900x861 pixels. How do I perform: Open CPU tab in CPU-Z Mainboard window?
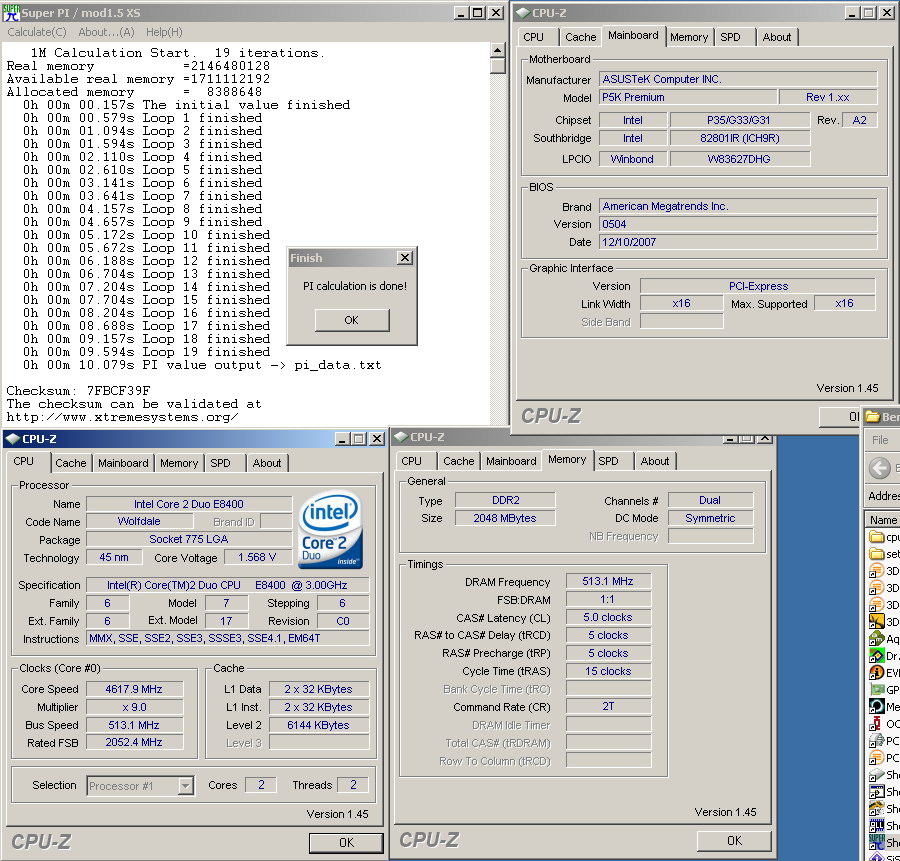point(533,37)
